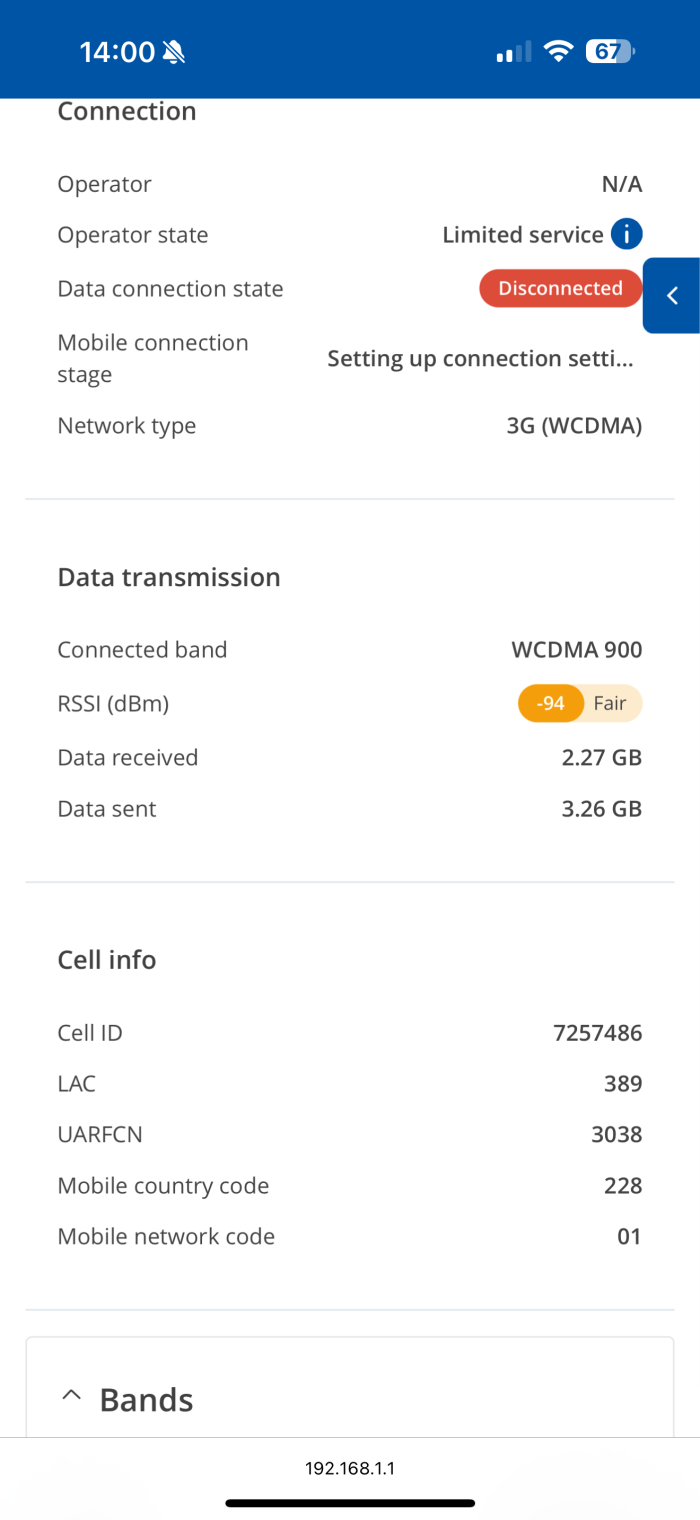
Task: Collapse the Bands section chevron
Action: pyautogui.click(x=71, y=1396)
